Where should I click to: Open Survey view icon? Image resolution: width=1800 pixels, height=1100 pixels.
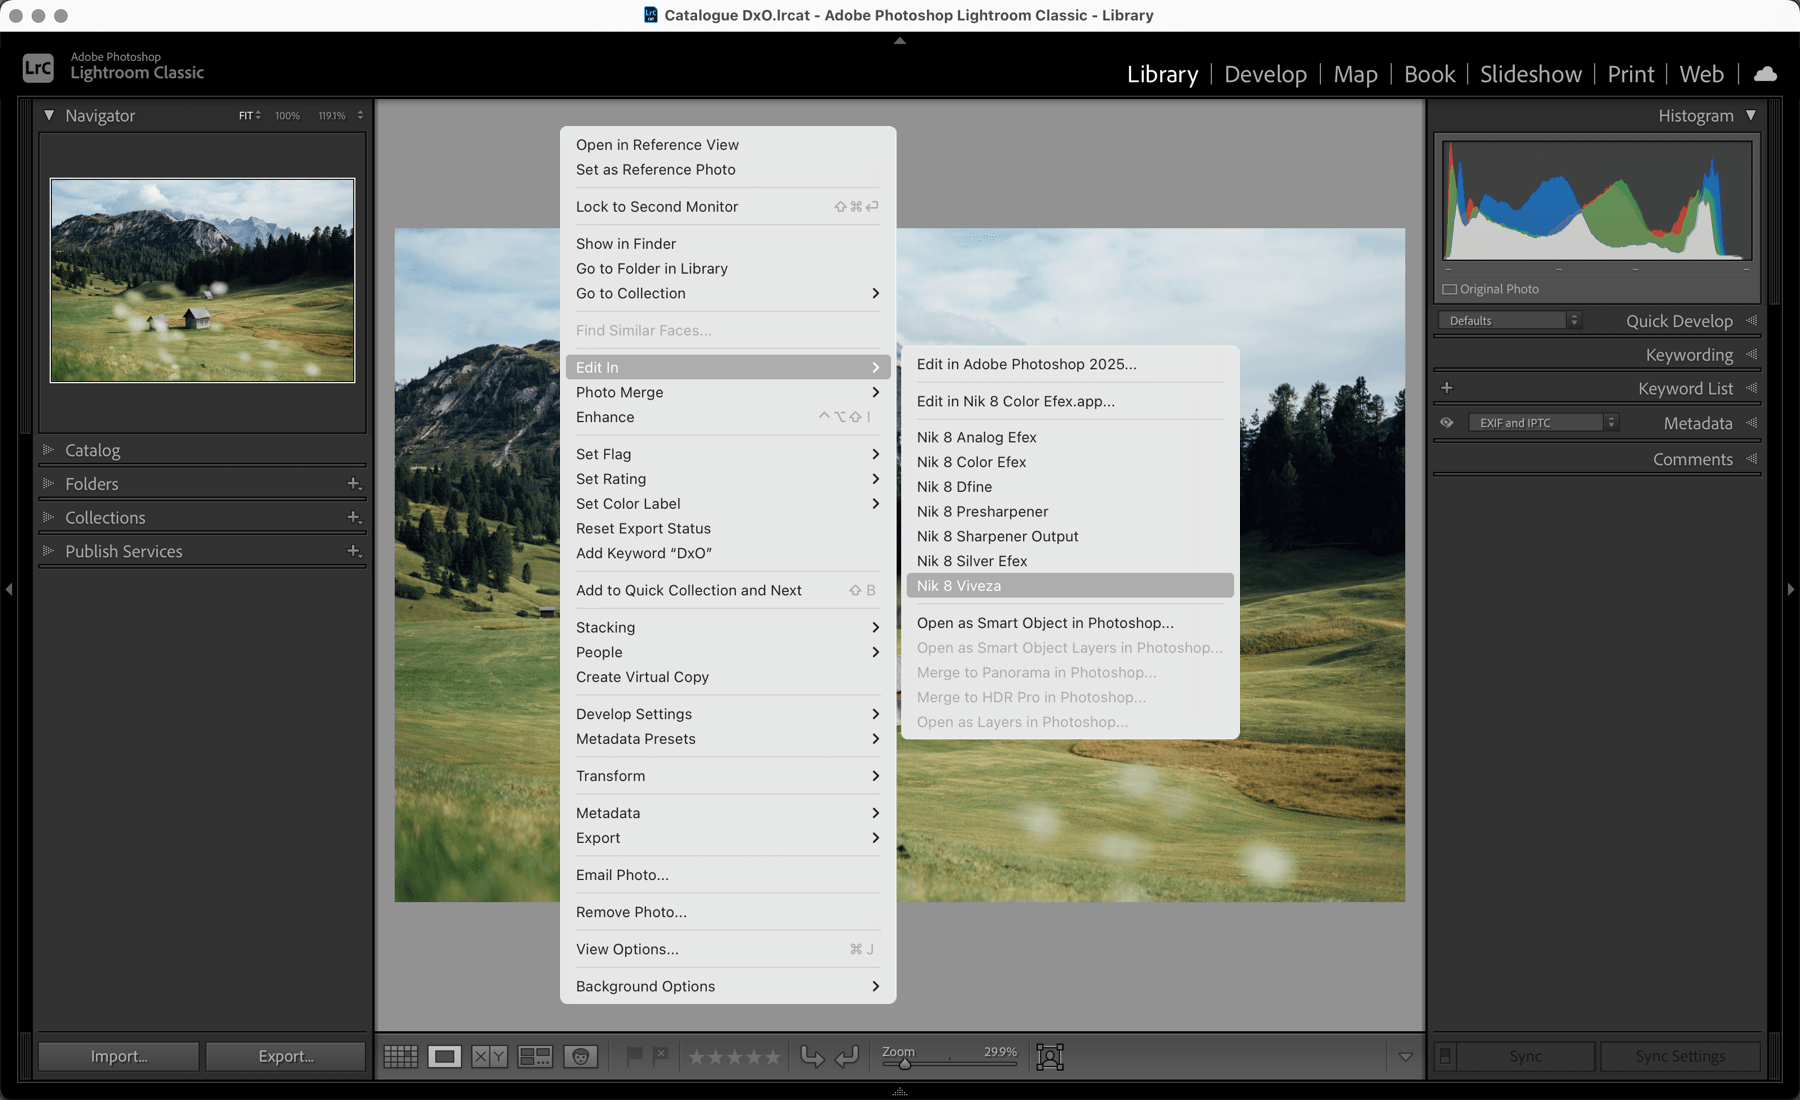coord(535,1056)
